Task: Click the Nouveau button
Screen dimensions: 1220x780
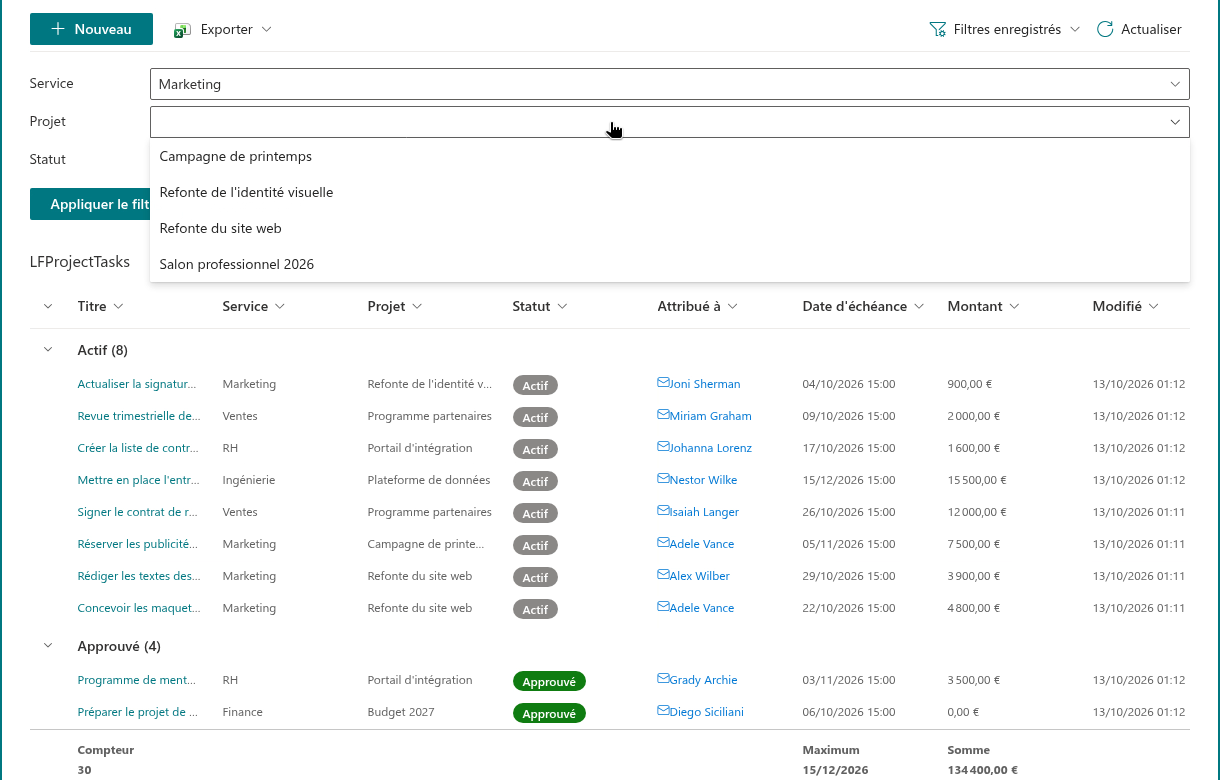Action: [91, 29]
